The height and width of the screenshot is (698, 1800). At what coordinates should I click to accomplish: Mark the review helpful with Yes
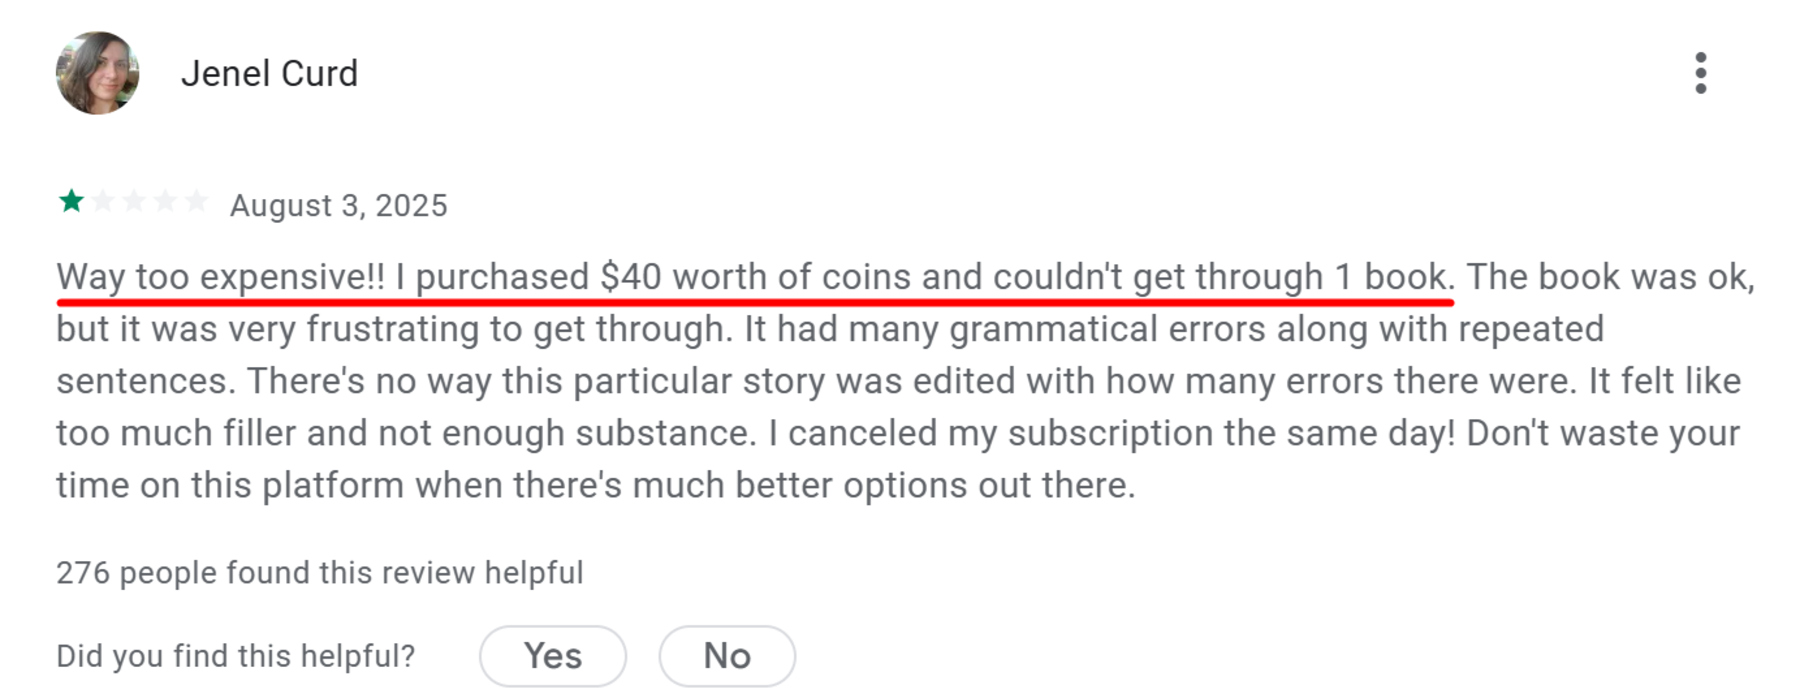[553, 656]
